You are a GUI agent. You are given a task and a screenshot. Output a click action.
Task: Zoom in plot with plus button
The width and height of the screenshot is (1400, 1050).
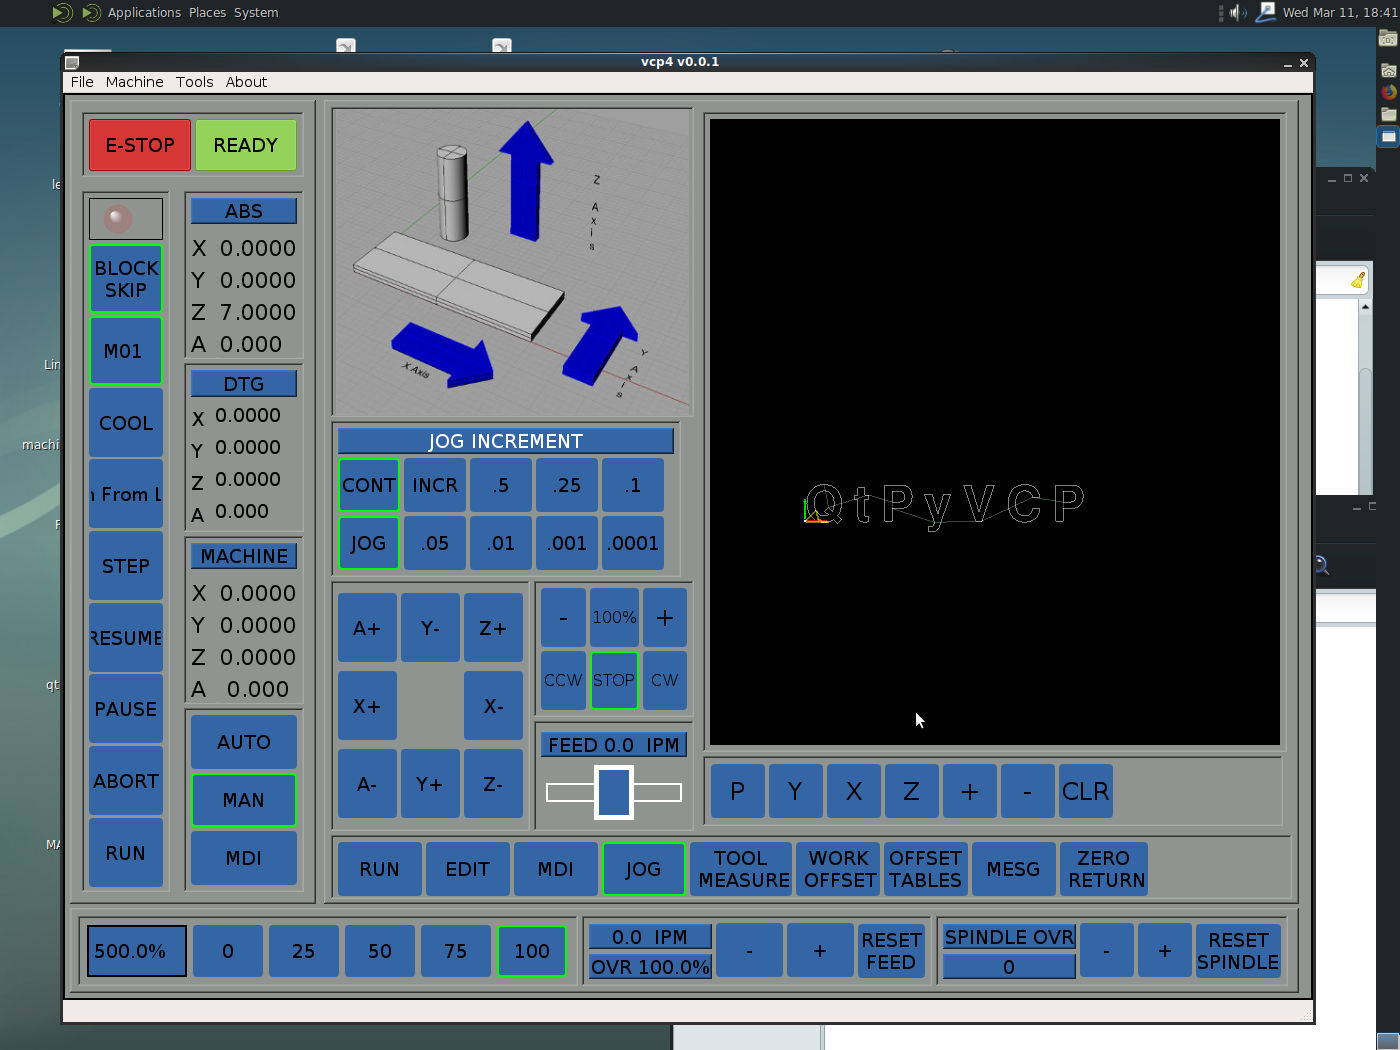(x=970, y=792)
